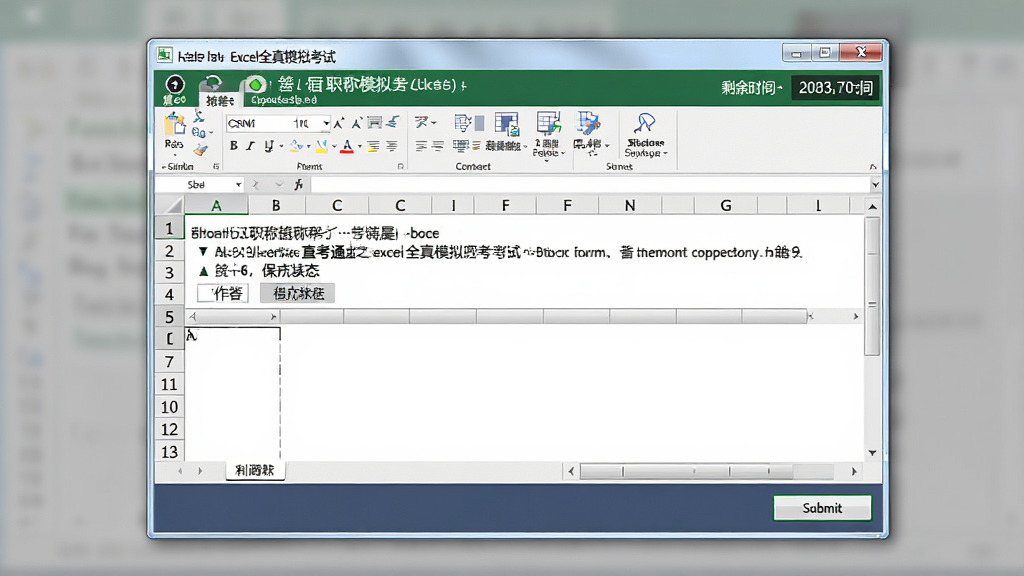
Task: Click the bottom horizontal scrollbar left arrow
Action: [571, 471]
